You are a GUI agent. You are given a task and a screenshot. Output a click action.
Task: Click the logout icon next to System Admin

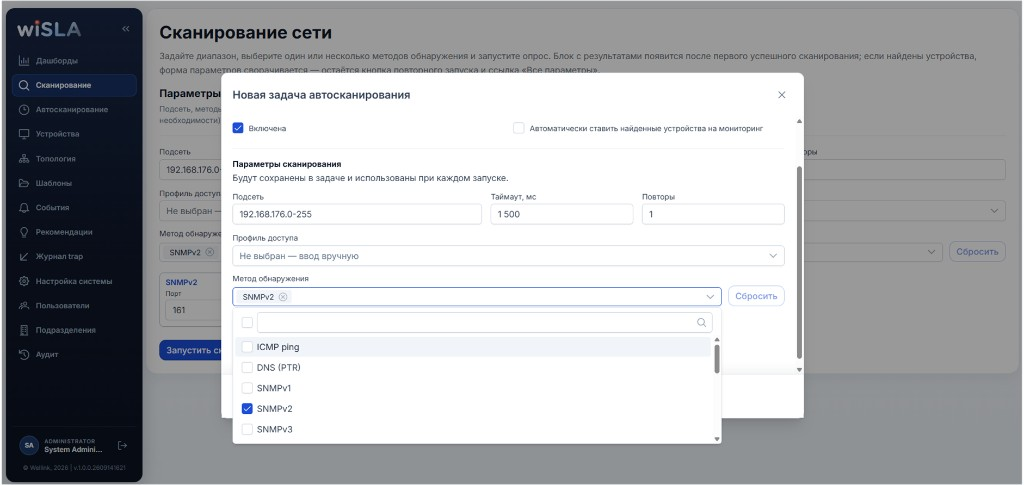point(122,446)
